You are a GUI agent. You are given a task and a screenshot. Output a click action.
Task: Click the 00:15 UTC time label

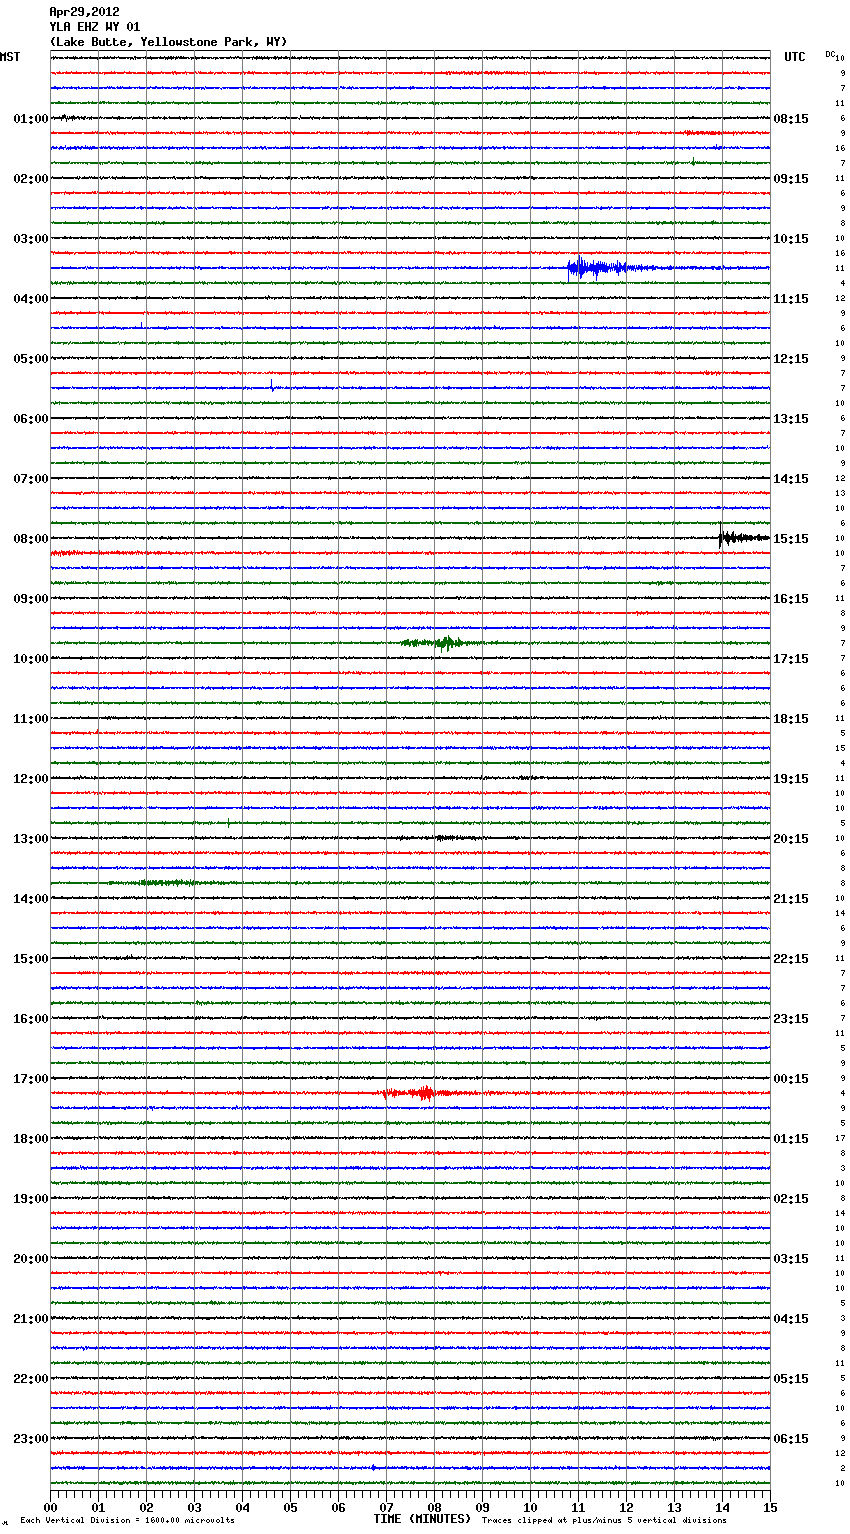(790, 1078)
